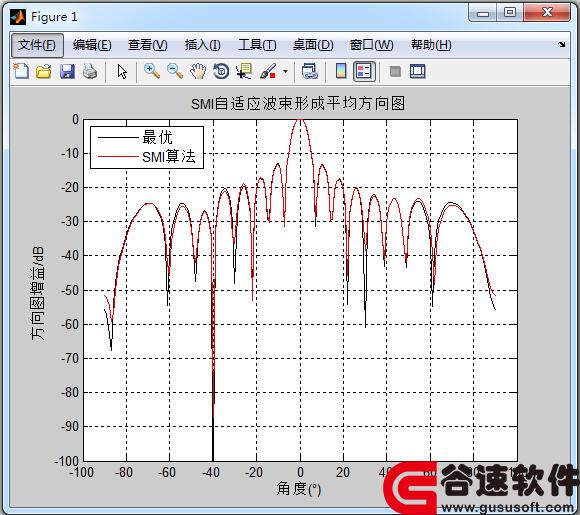This screenshot has height=515, width=580.
Task: Open the 编辑(E) menu
Action: point(92,45)
